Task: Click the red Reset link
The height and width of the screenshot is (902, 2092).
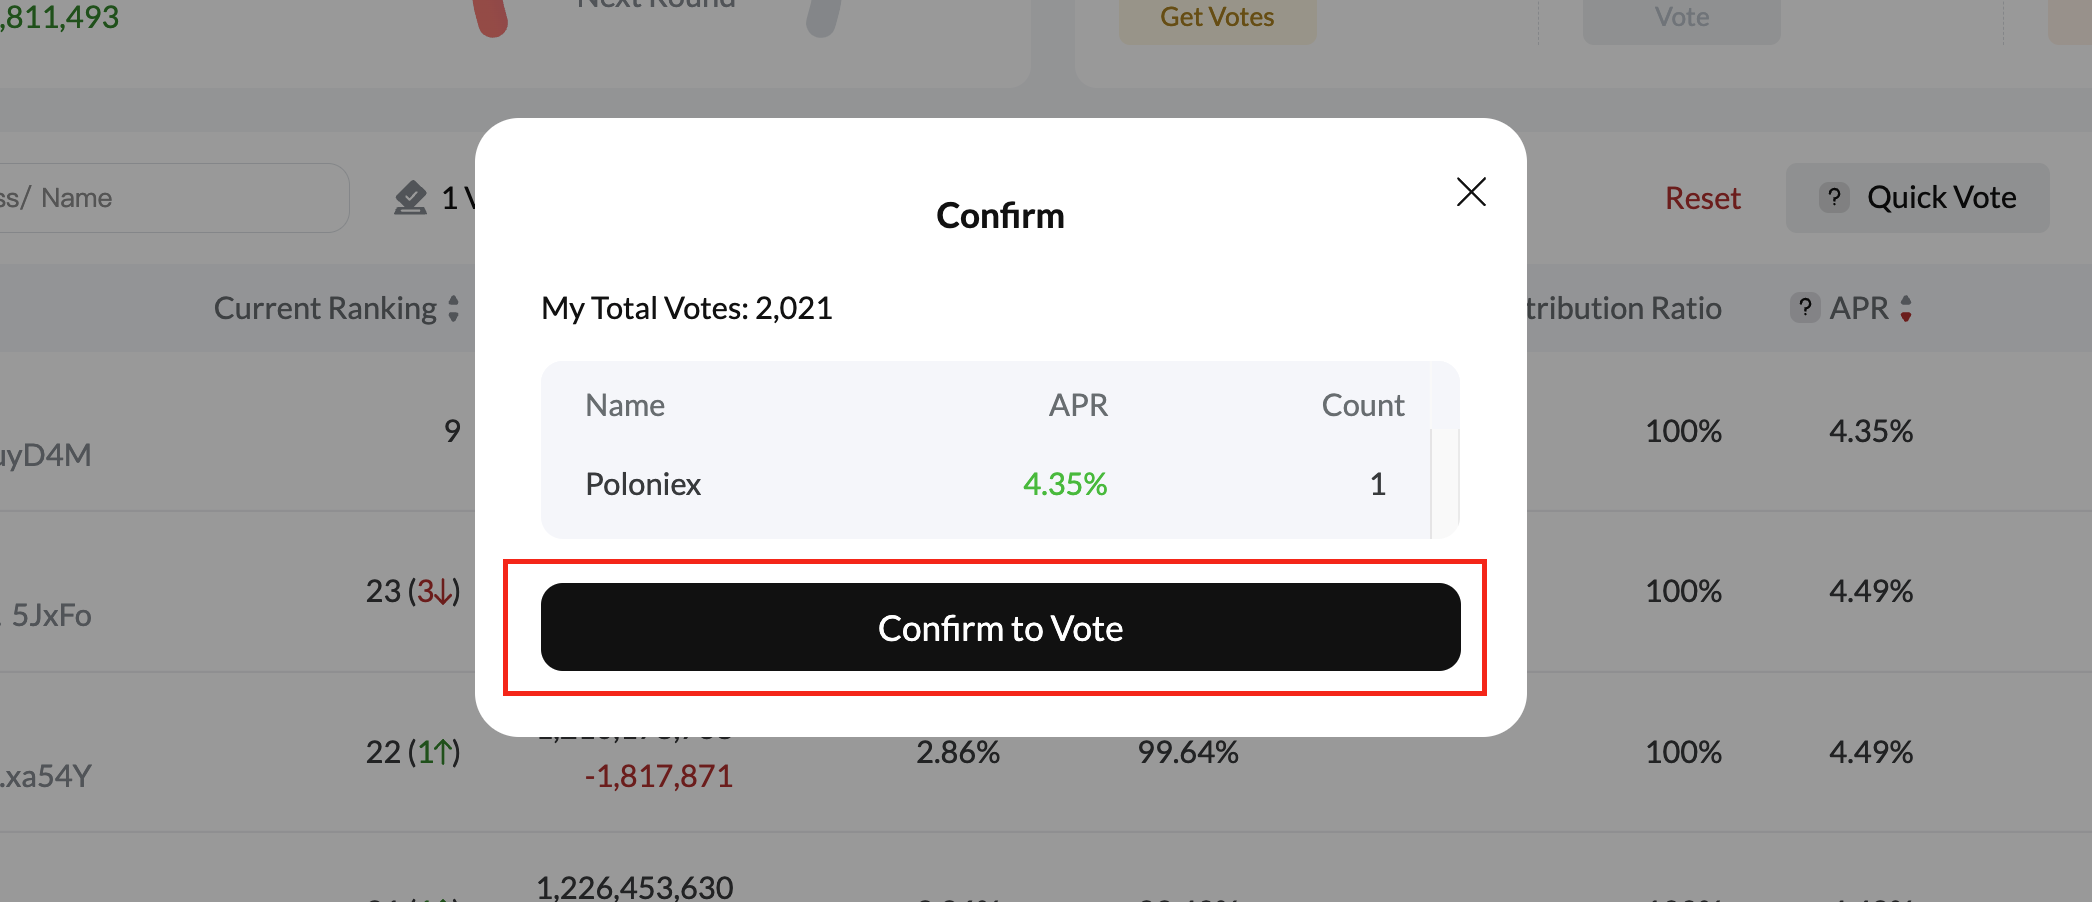Action: [x=1702, y=198]
